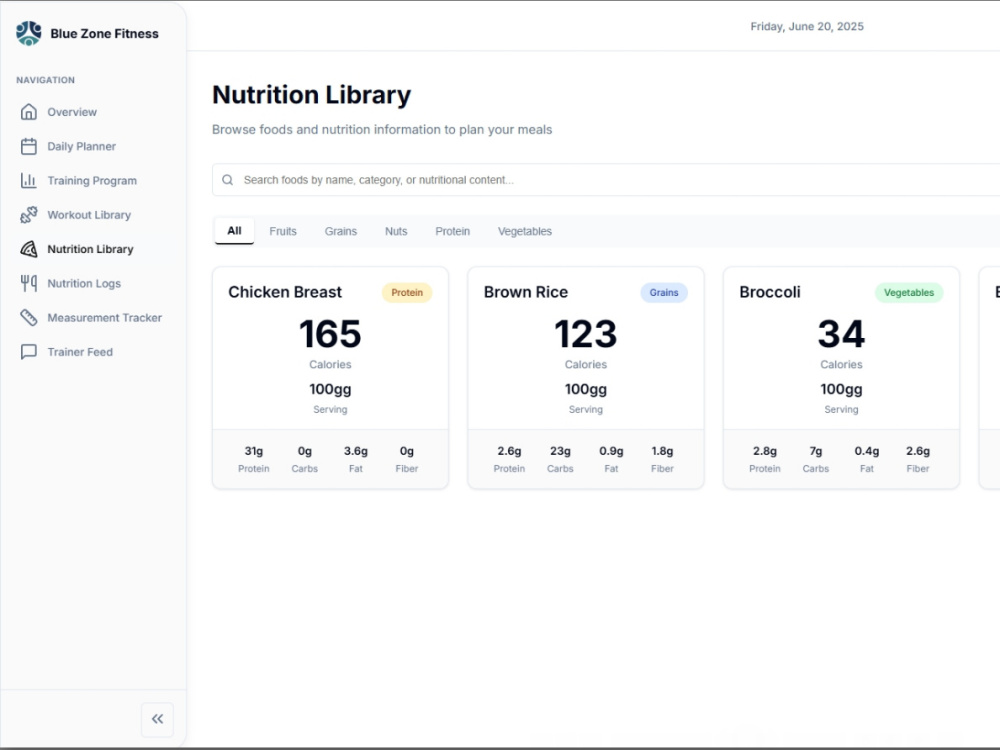The height and width of the screenshot is (750, 1000).
Task: Click the 123 calories value
Action: (x=585, y=334)
